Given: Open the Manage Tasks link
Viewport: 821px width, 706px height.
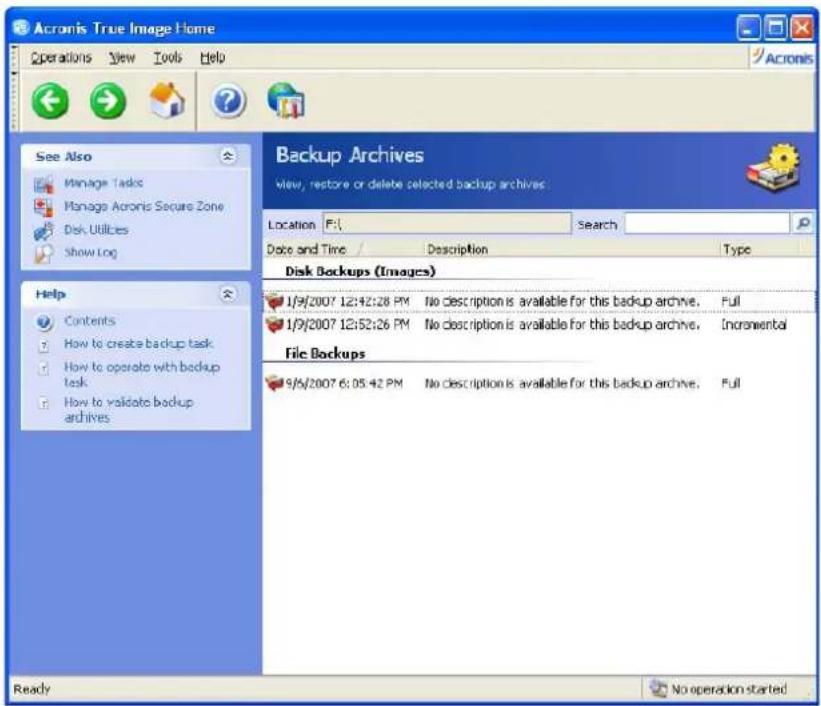Looking at the screenshot, I should pyautogui.click(x=103, y=183).
